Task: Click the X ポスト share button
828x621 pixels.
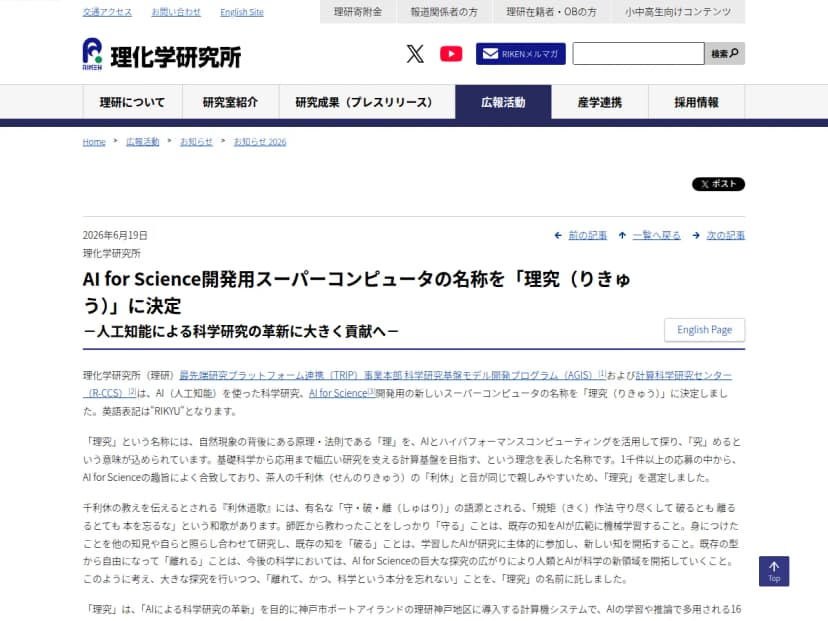Action: tap(718, 184)
